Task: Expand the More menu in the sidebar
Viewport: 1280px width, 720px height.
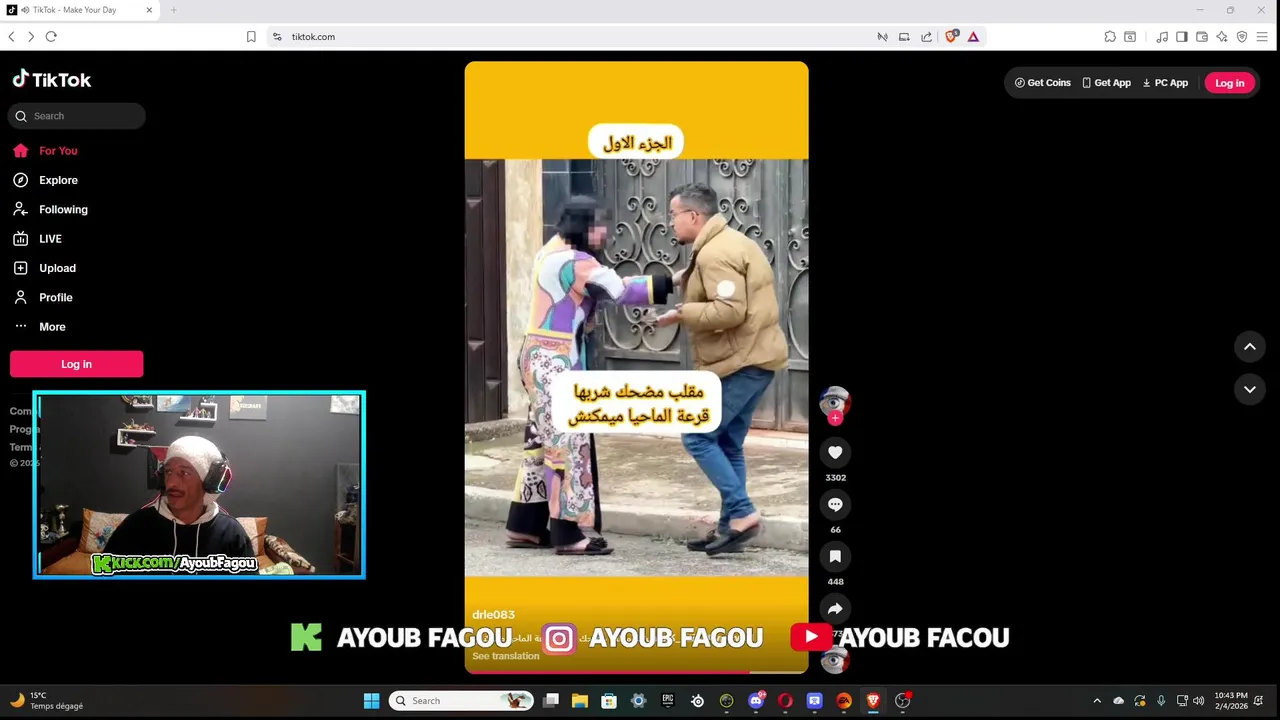Action: point(40,327)
